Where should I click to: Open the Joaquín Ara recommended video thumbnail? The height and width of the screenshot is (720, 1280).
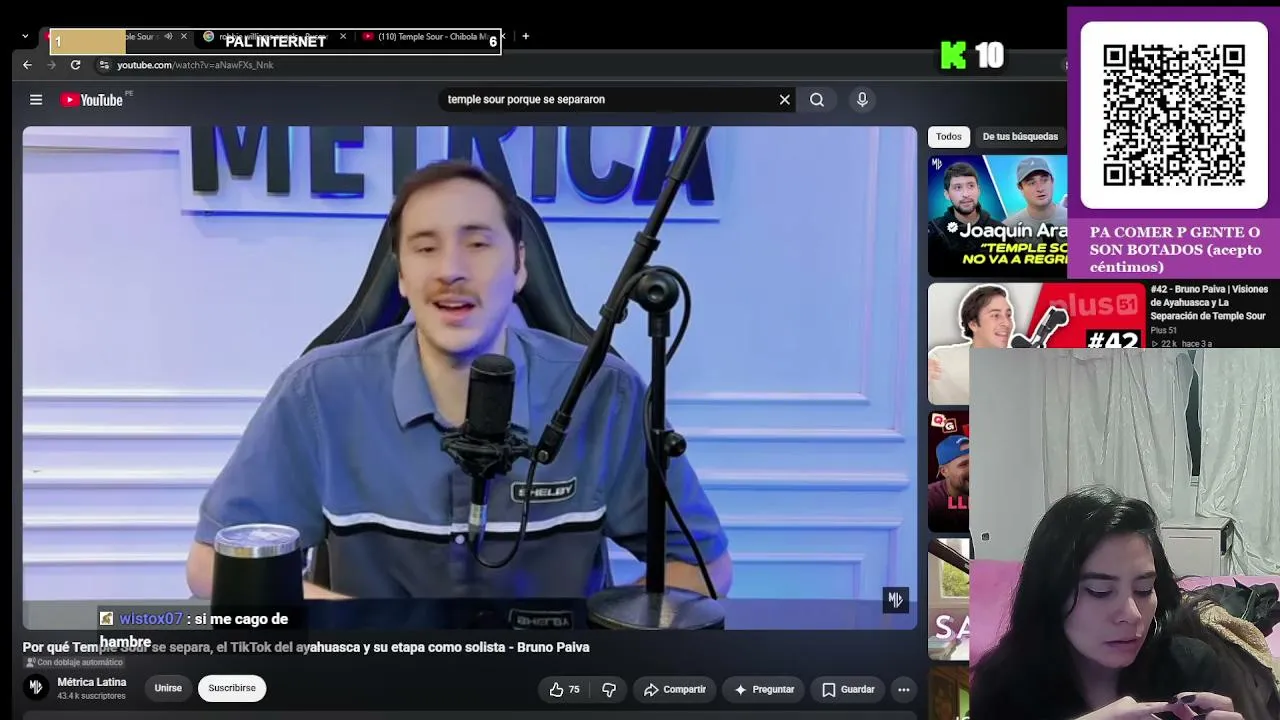[x=997, y=215]
